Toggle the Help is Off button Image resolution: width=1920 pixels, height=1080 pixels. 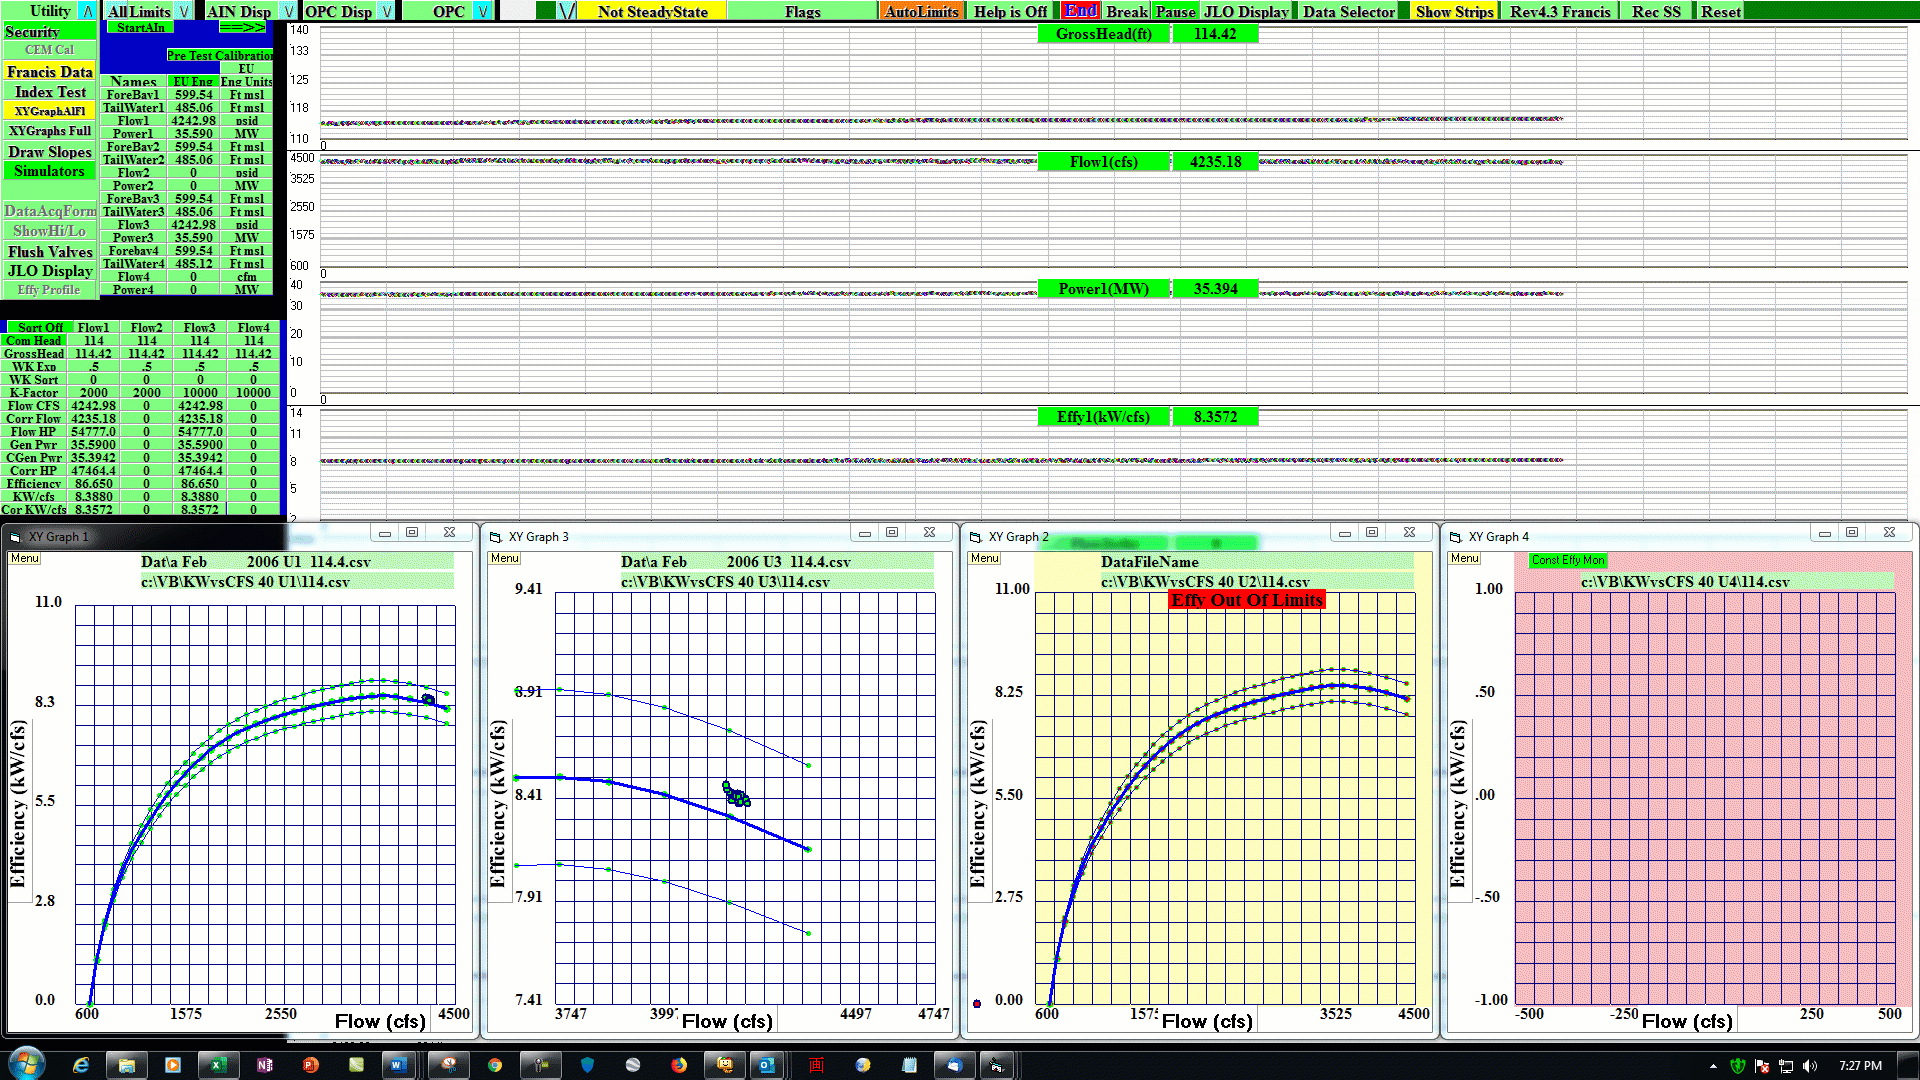tap(1010, 11)
